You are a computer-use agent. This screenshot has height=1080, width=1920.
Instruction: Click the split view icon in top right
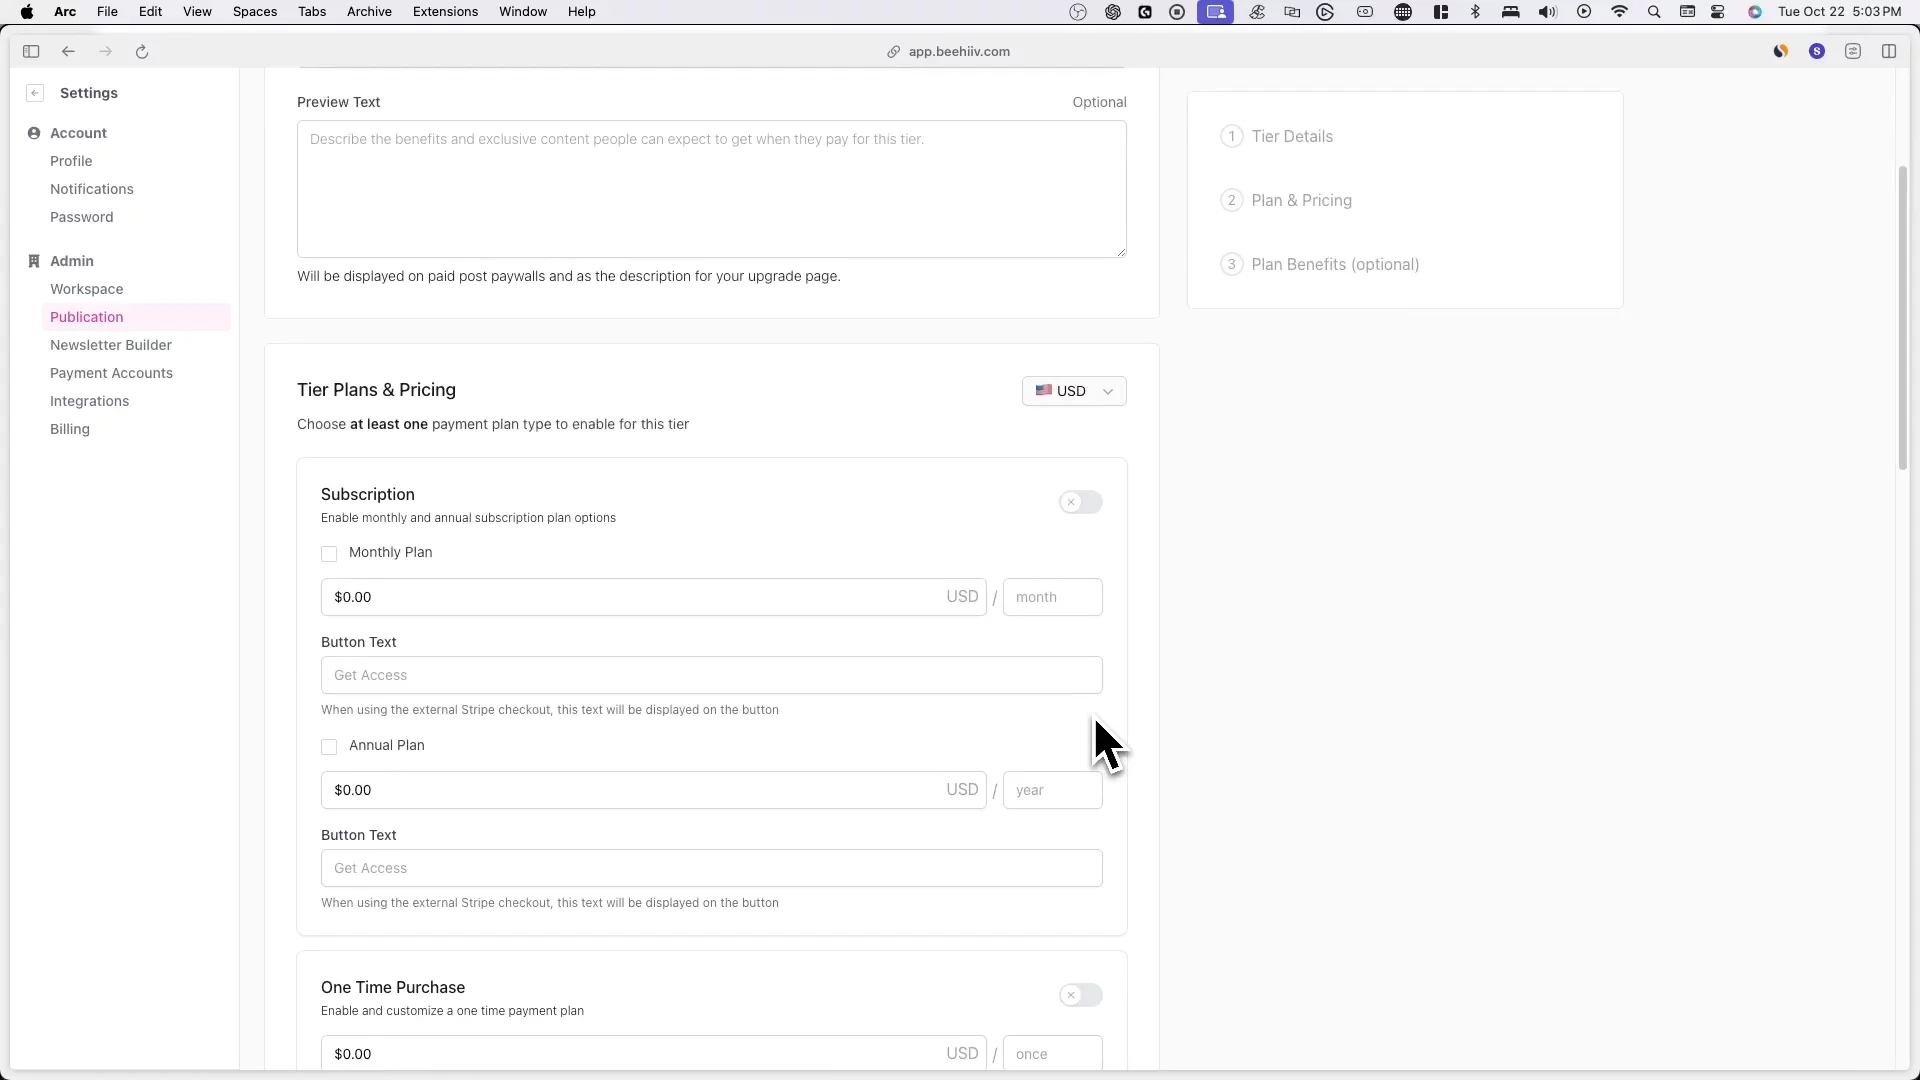pyautogui.click(x=1889, y=51)
